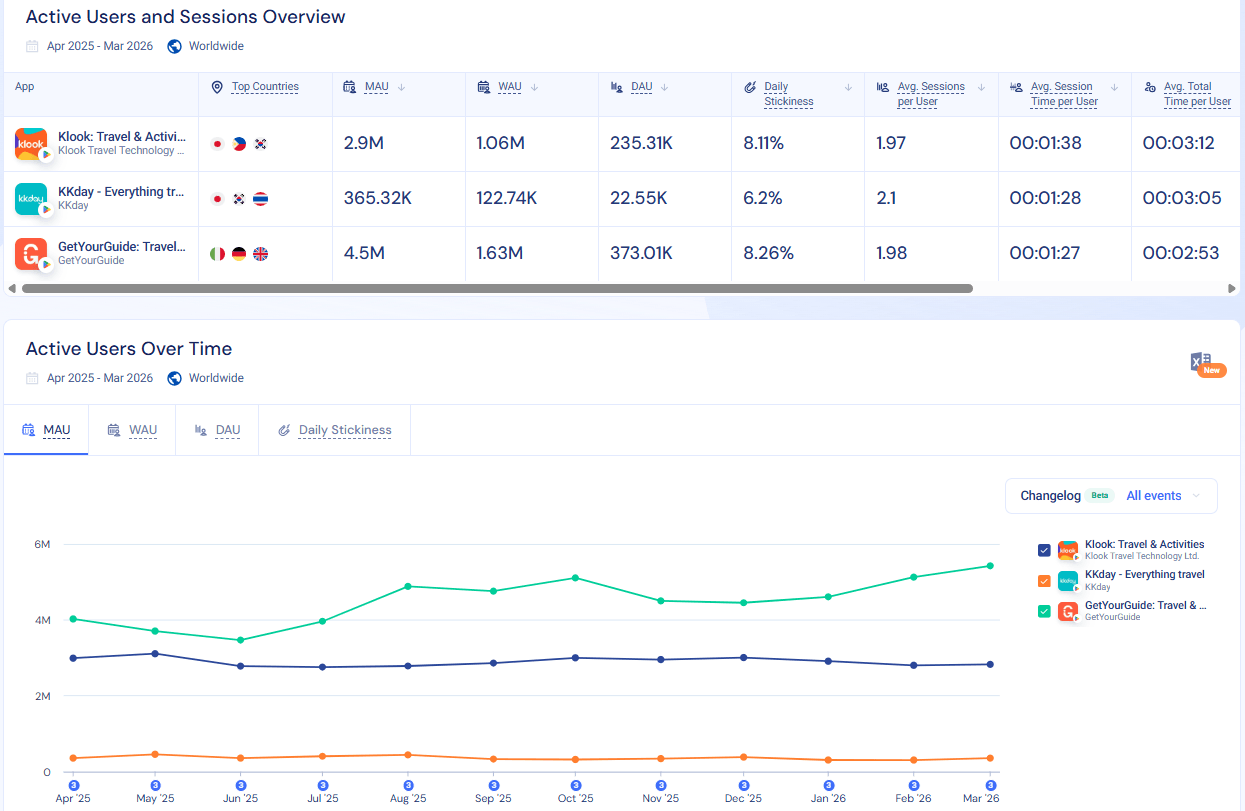
Task: Switch to the MAU chart tab
Action: (x=46, y=430)
